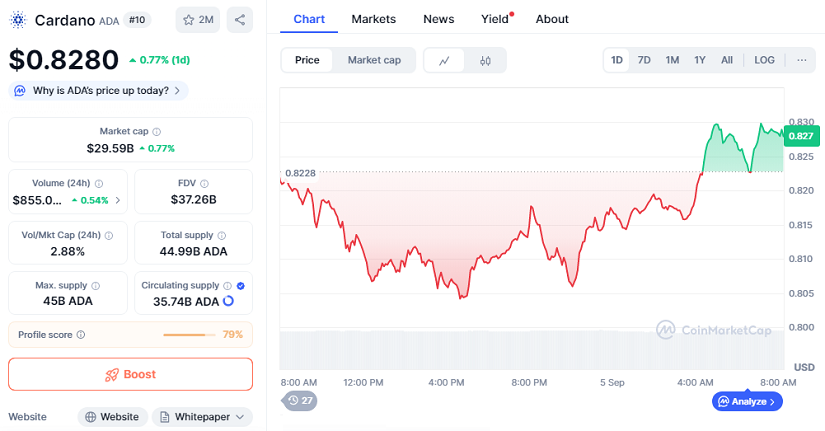The width and height of the screenshot is (825, 431).
Task: Click the circulating supply progress ring
Action: click(x=228, y=301)
